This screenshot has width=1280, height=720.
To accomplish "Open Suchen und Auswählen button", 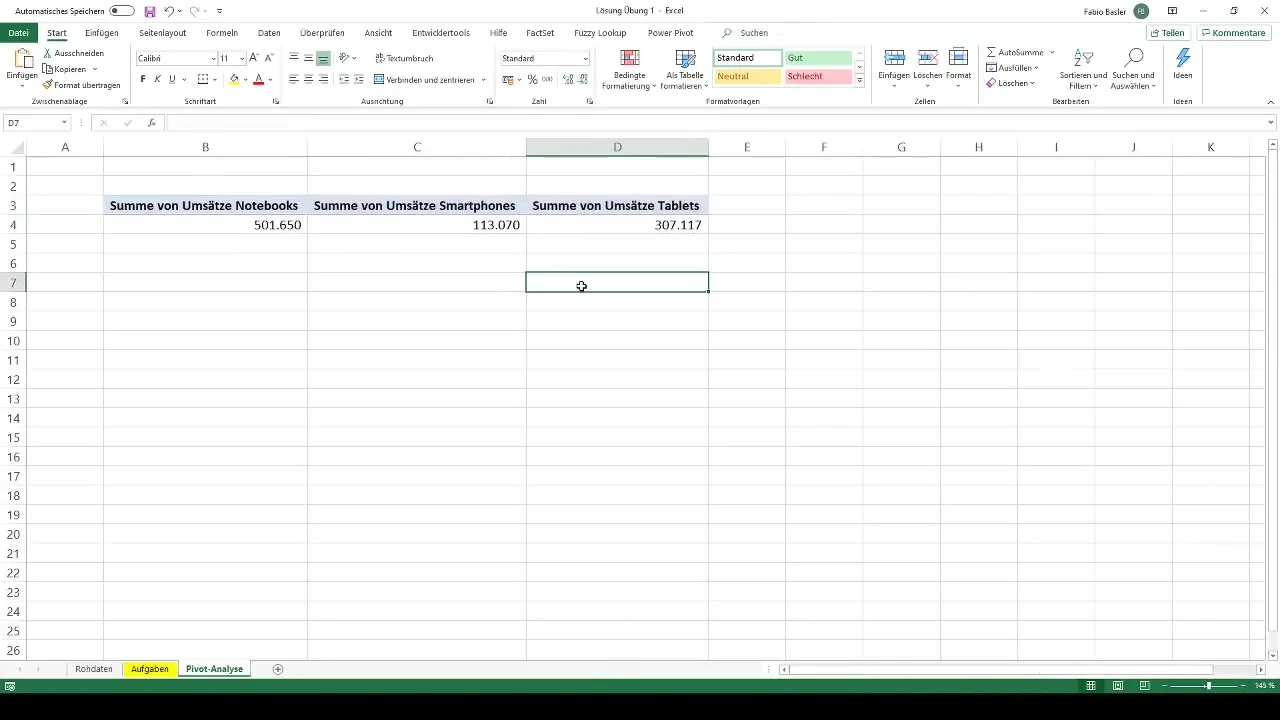I will [1133, 68].
